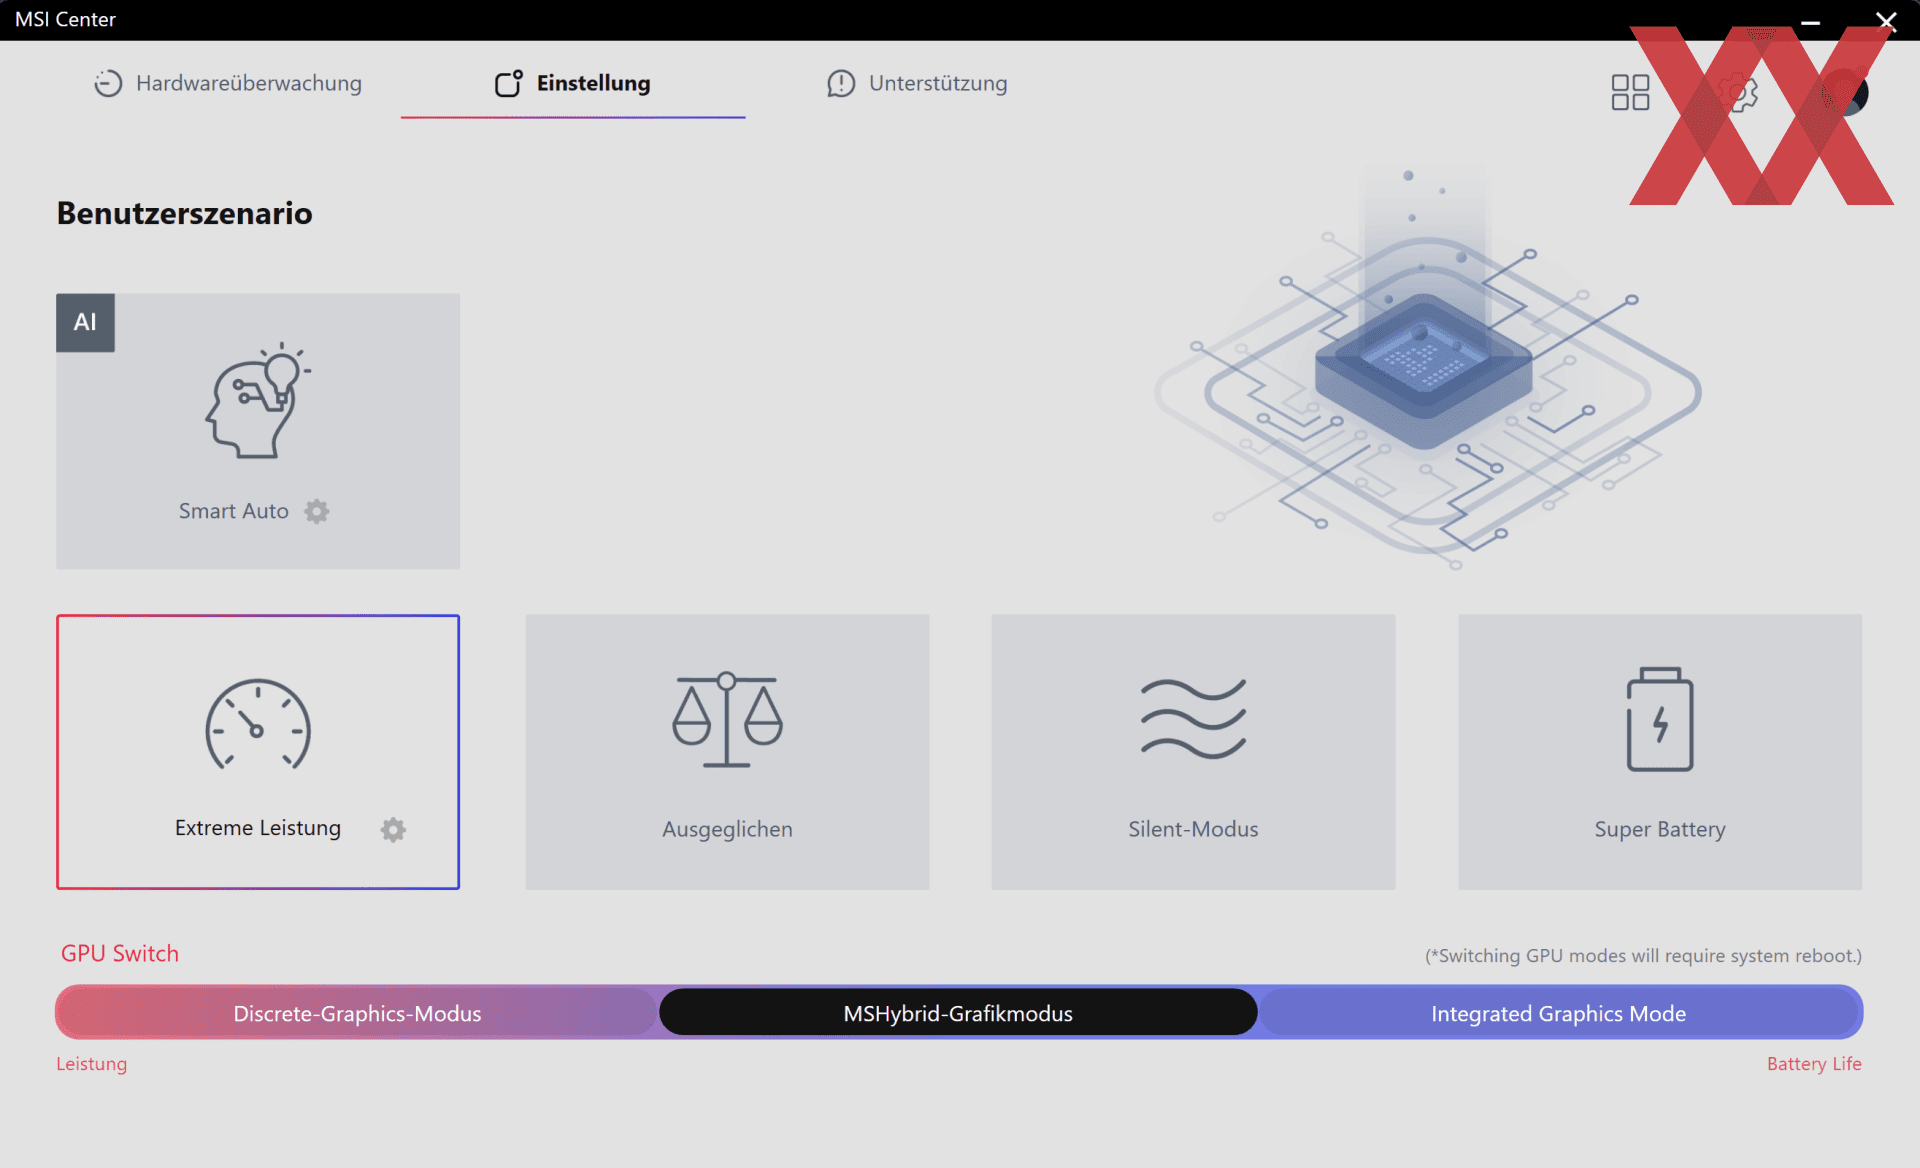Click the AI badge on Smart Auto
Viewport: 1920px width, 1168px height.
click(85, 322)
